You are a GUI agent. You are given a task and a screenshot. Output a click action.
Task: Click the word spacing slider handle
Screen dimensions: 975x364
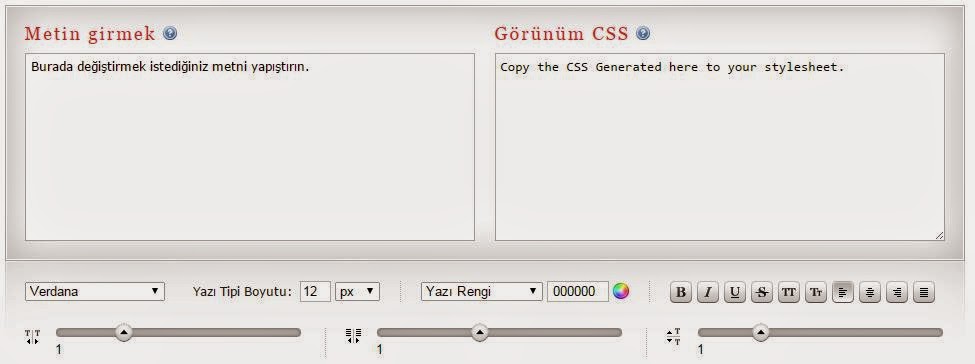(x=479, y=333)
